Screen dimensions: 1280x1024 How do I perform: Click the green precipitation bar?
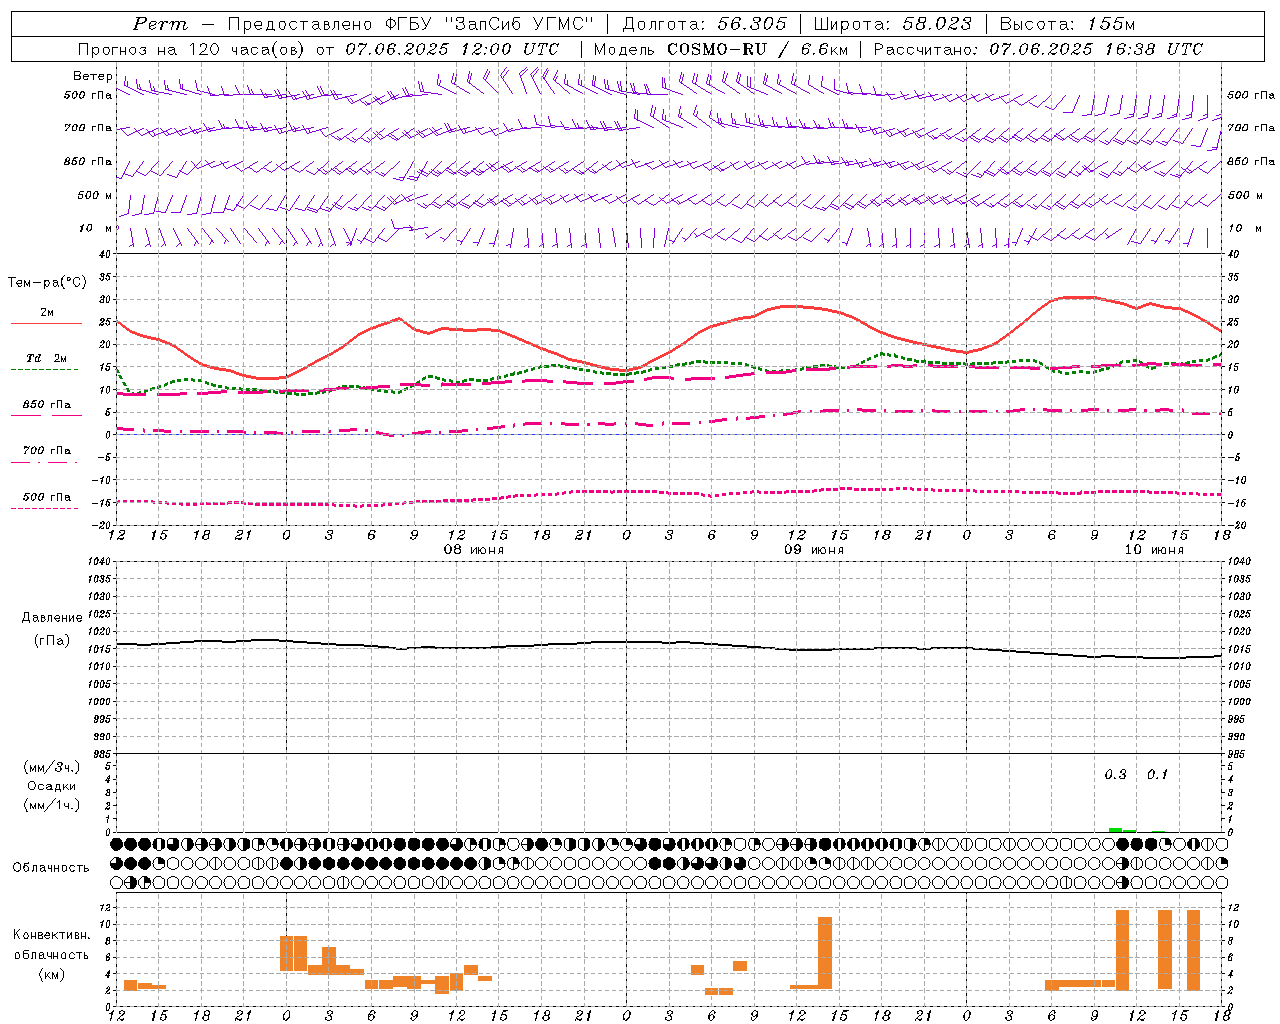pos(1116,829)
